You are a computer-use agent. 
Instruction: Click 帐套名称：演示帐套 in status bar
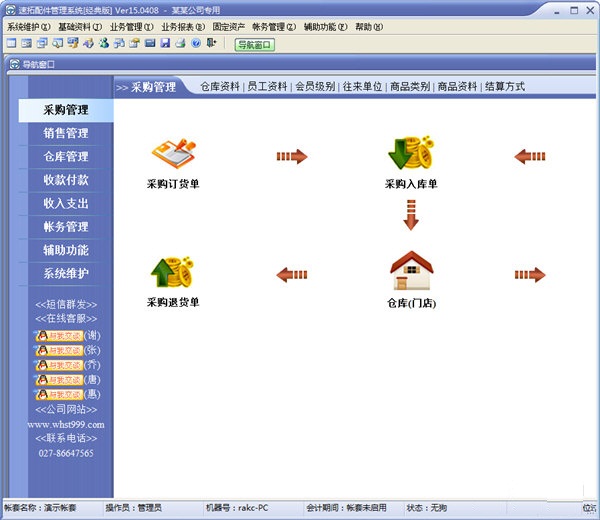[x=40, y=508]
